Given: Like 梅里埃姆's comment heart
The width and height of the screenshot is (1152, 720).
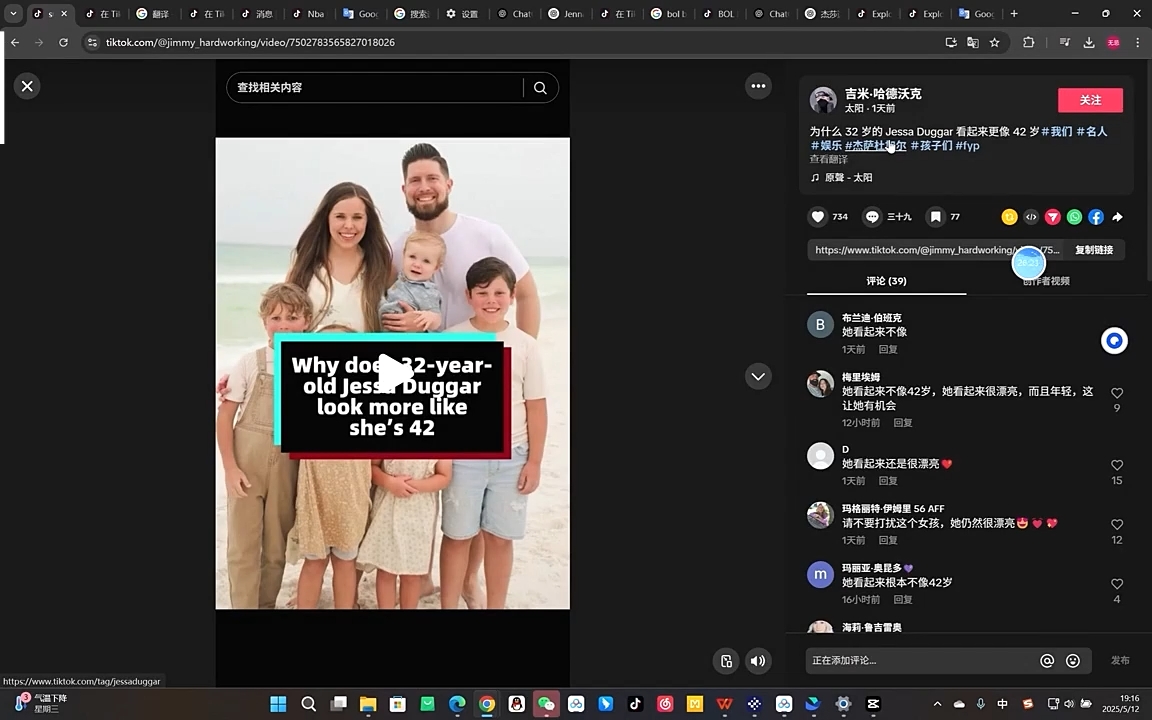Looking at the screenshot, I should coord(1117,392).
